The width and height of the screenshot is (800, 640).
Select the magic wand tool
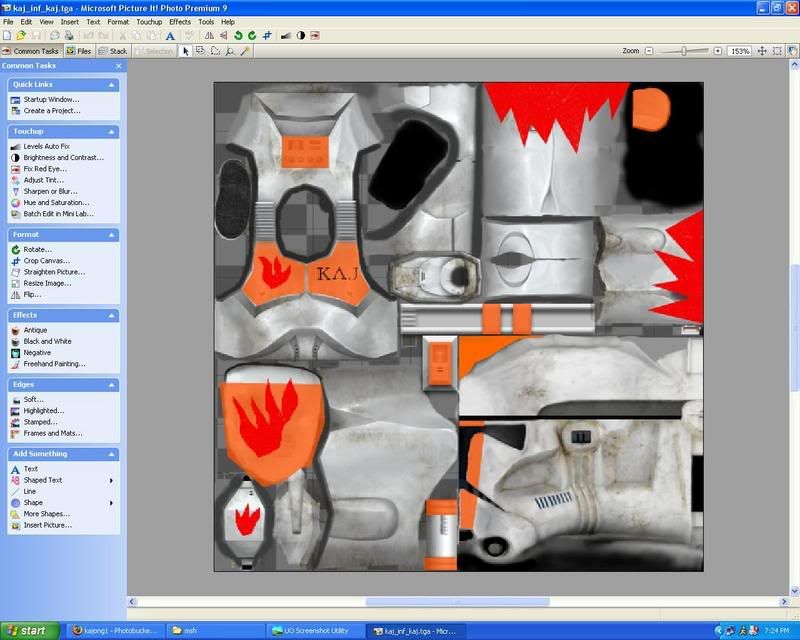(x=245, y=51)
